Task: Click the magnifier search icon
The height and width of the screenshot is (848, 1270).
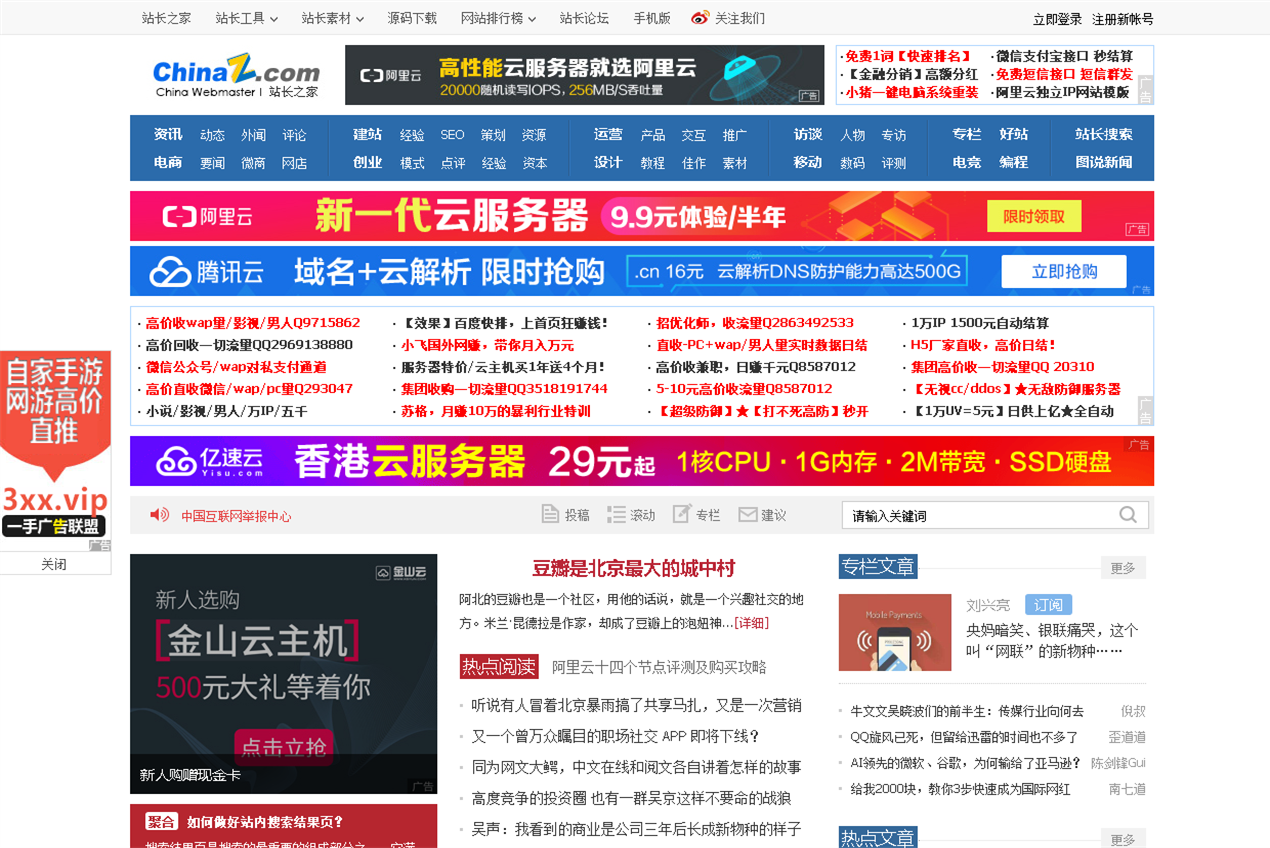Action: click(x=1128, y=515)
